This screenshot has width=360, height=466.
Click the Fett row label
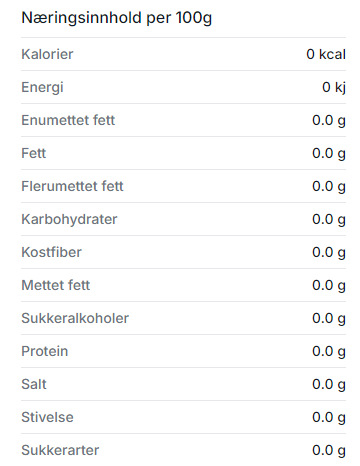click(x=34, y=153)
